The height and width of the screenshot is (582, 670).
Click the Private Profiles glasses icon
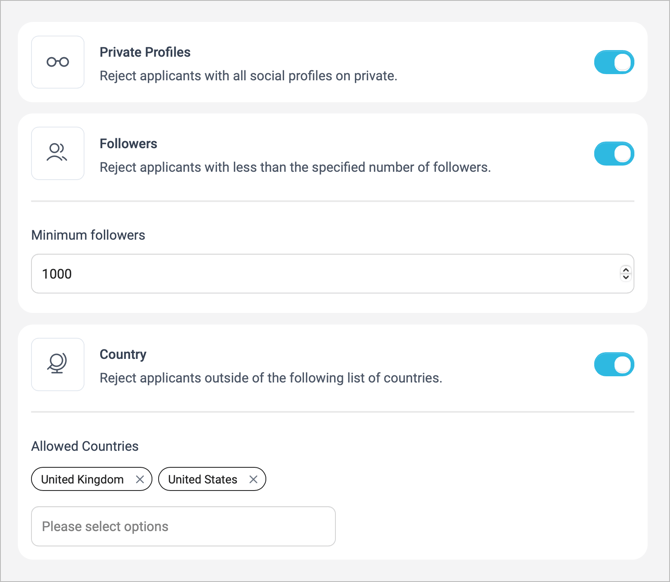[58, 62]
